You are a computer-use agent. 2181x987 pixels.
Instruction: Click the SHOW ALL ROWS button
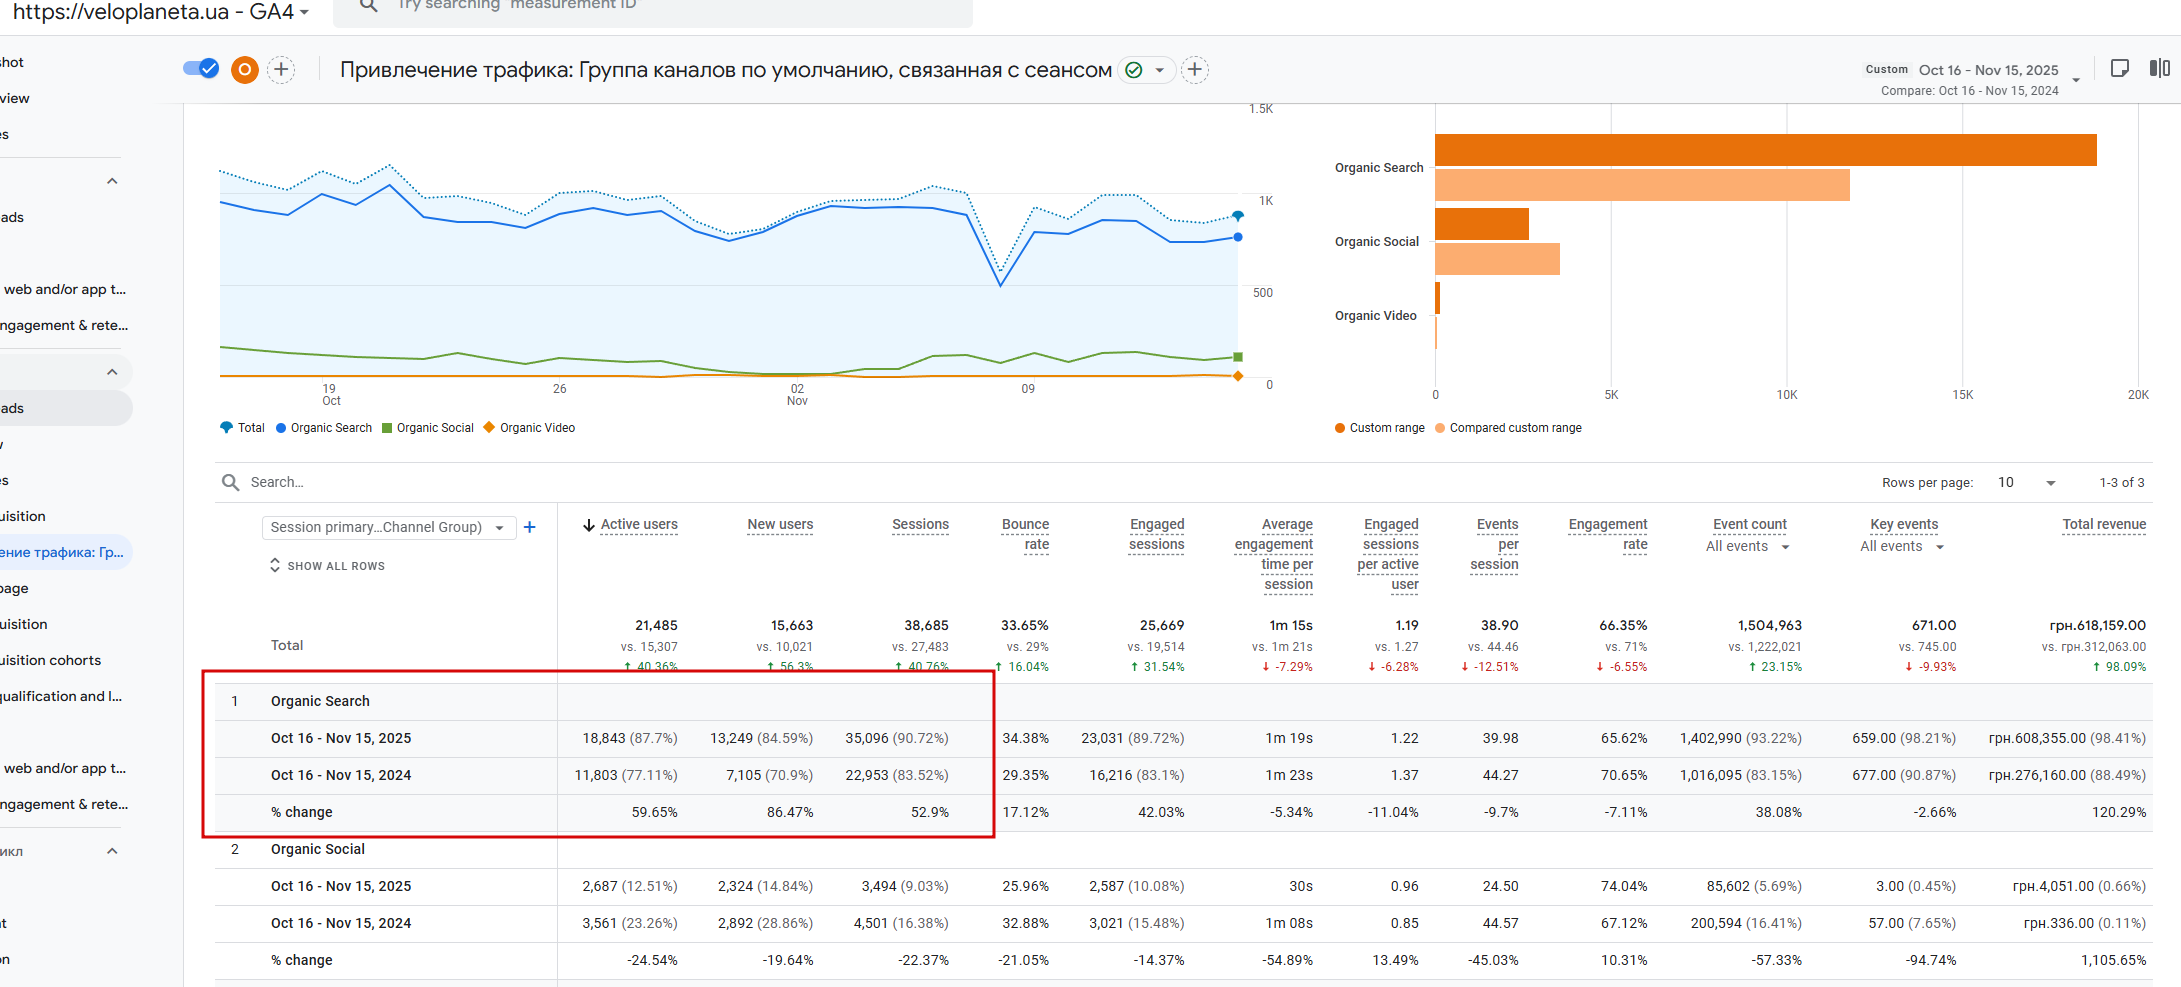click(336, 566)
